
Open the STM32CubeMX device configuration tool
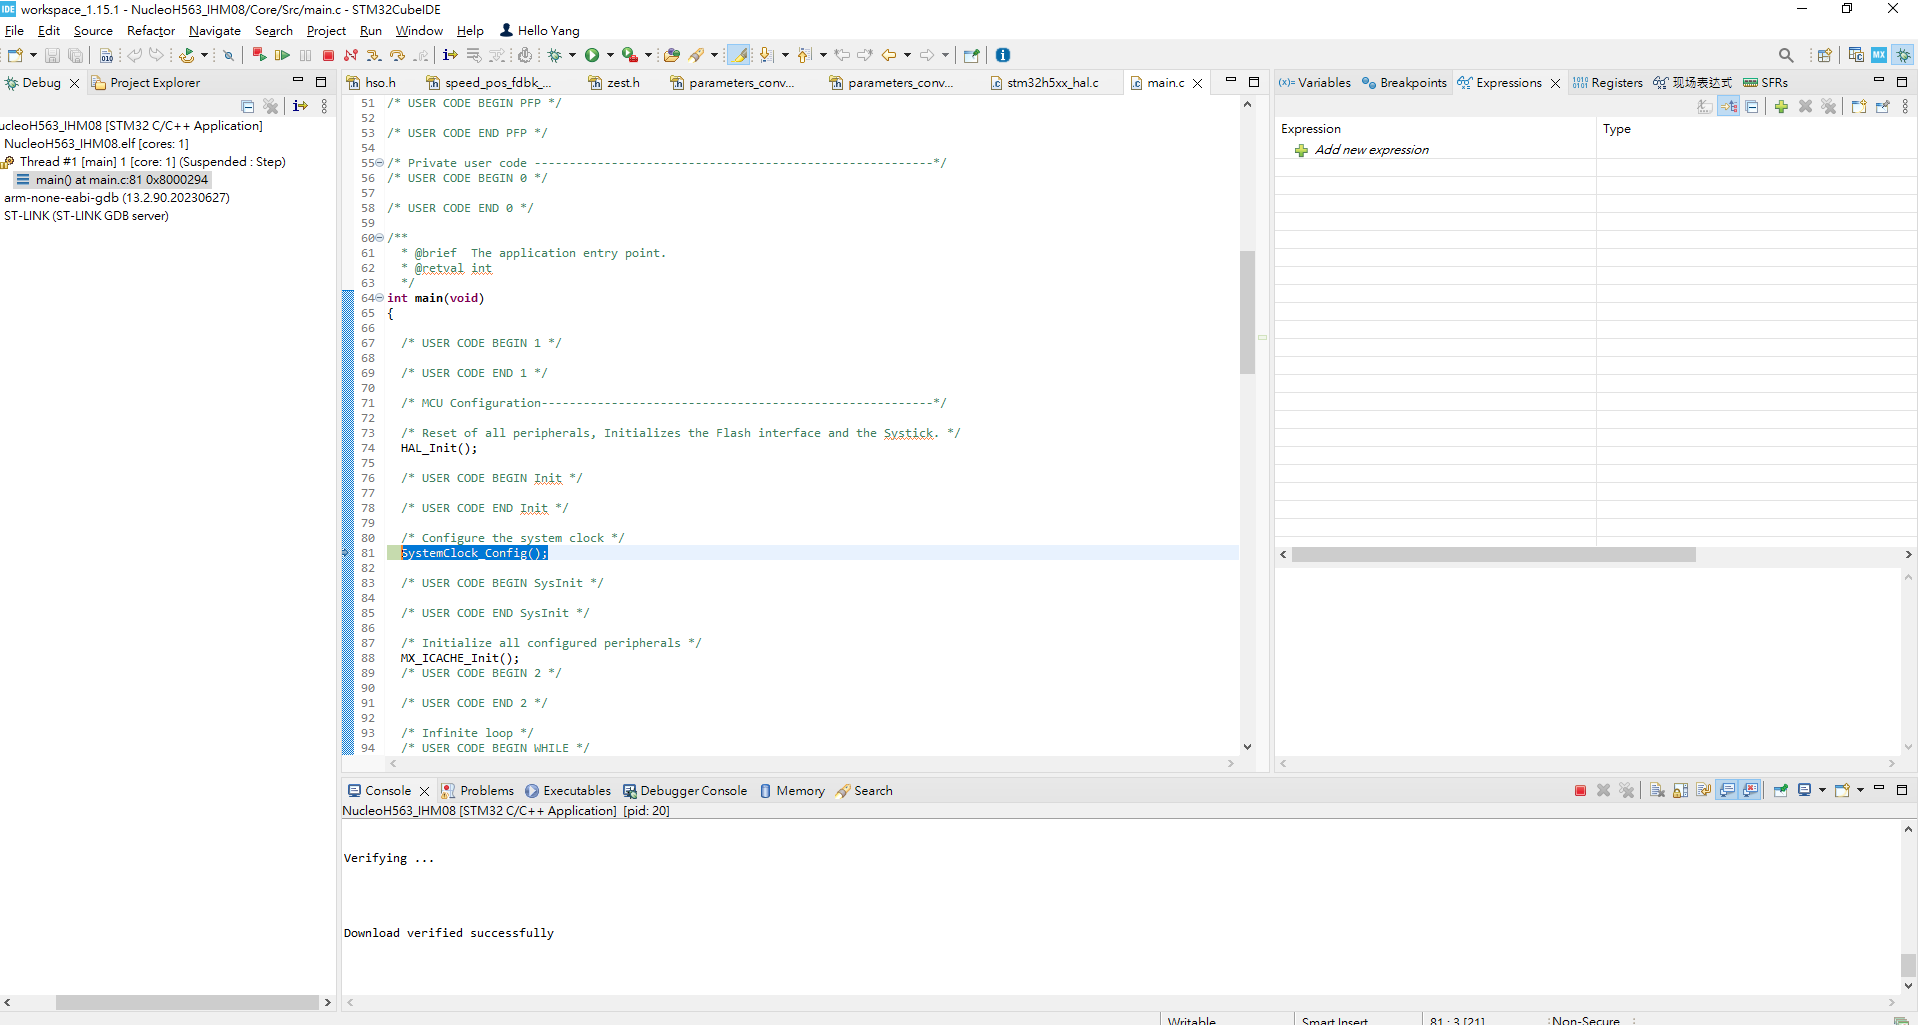pos(1880,55)
